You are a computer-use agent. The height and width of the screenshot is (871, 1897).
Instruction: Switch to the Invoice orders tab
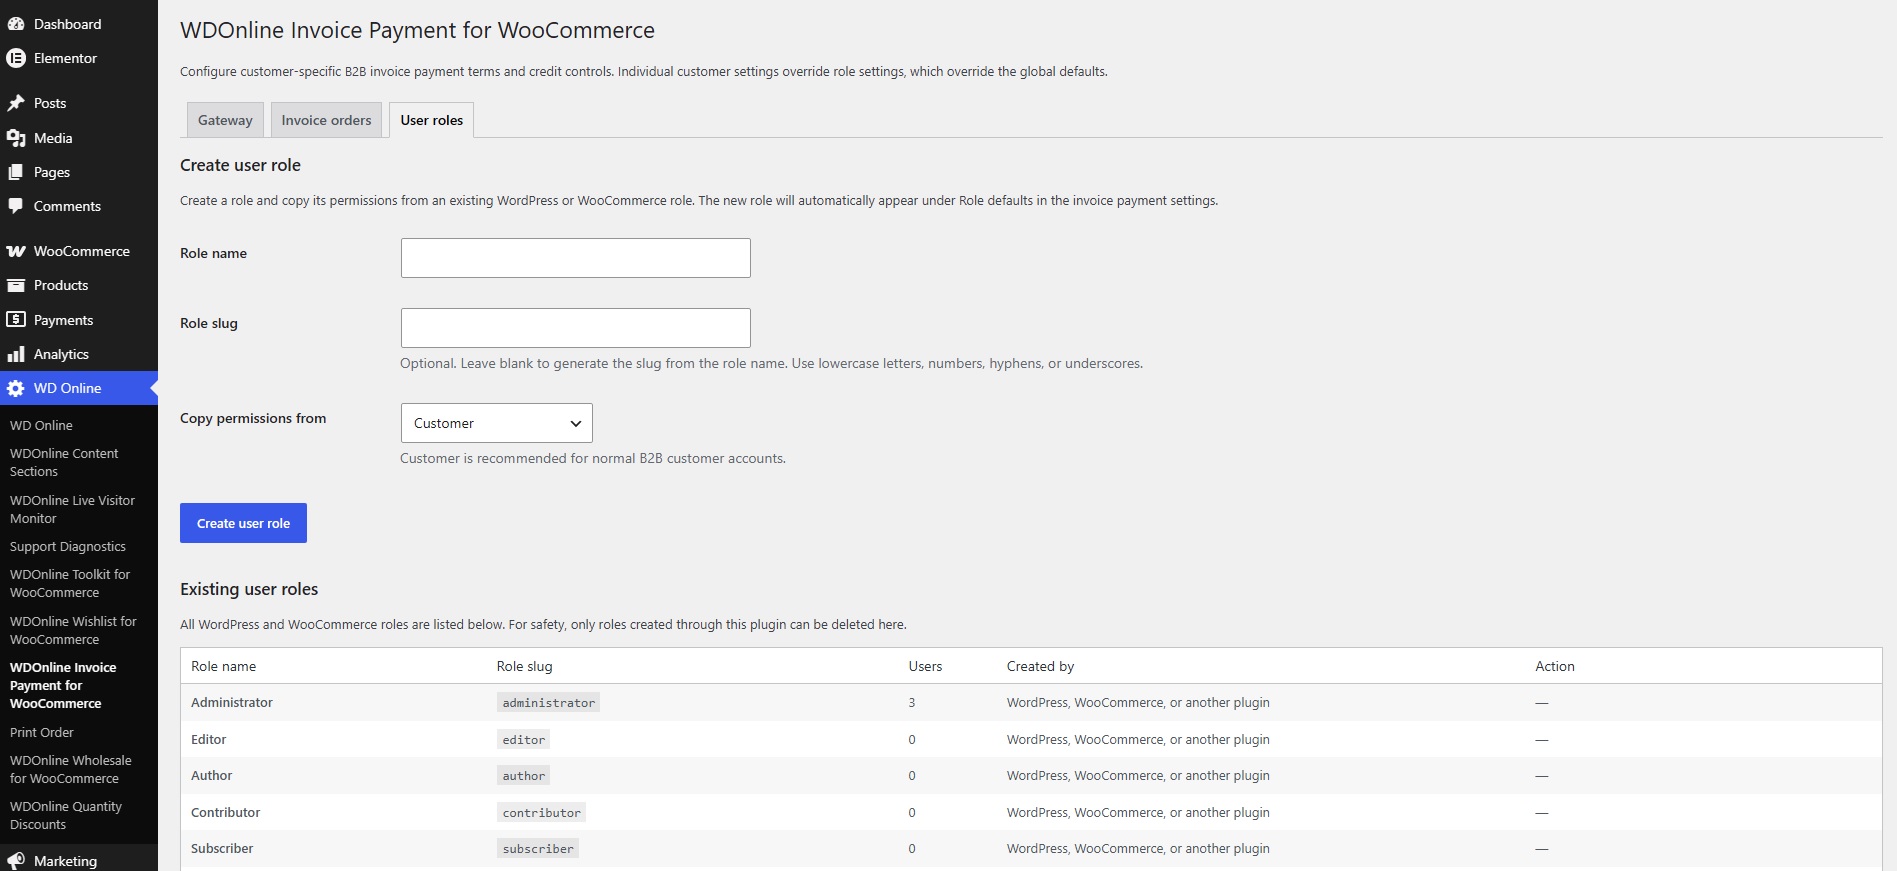coord(326,120)
